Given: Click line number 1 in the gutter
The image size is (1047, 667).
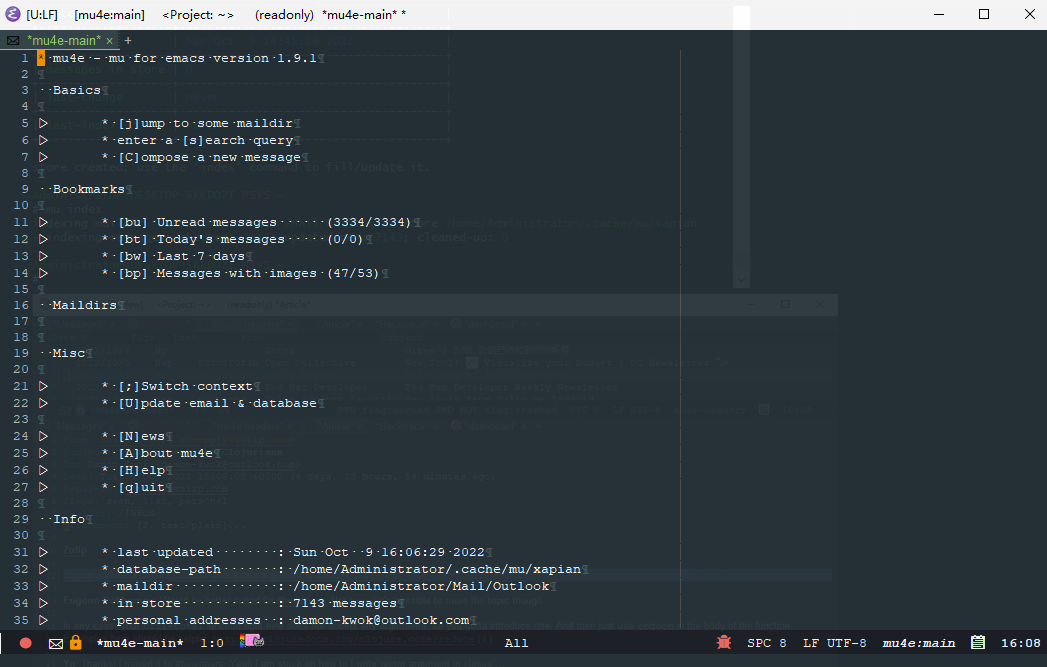Looking at the screenshot, I should click(x=25, y=58).
